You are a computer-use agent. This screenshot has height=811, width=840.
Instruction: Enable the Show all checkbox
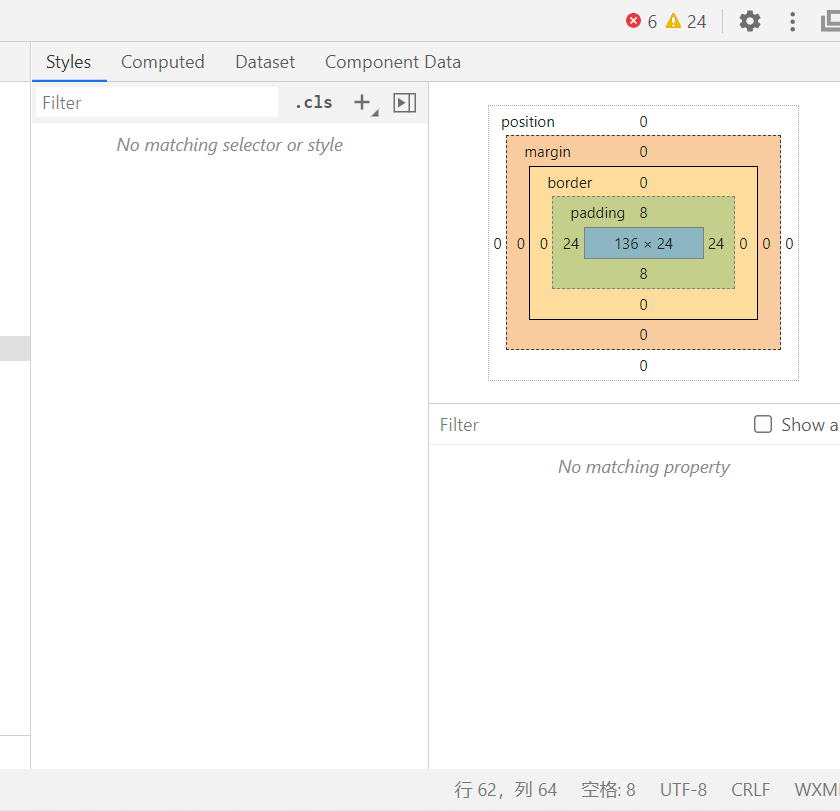tap(763, 424)
